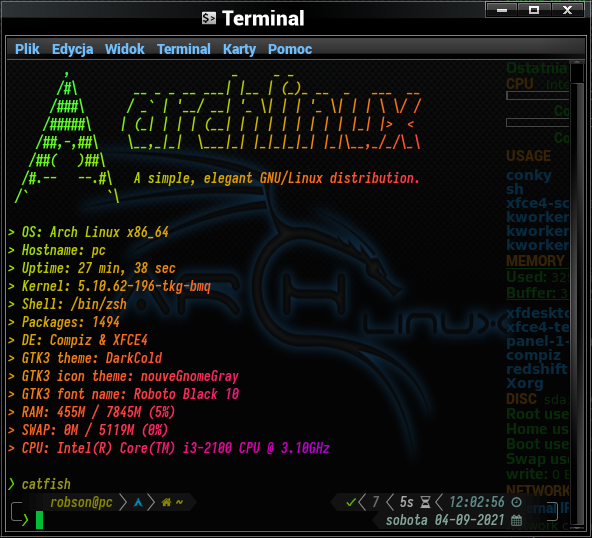
Task: Click the Arch logo icon in prompt
Action: point(138,503)
